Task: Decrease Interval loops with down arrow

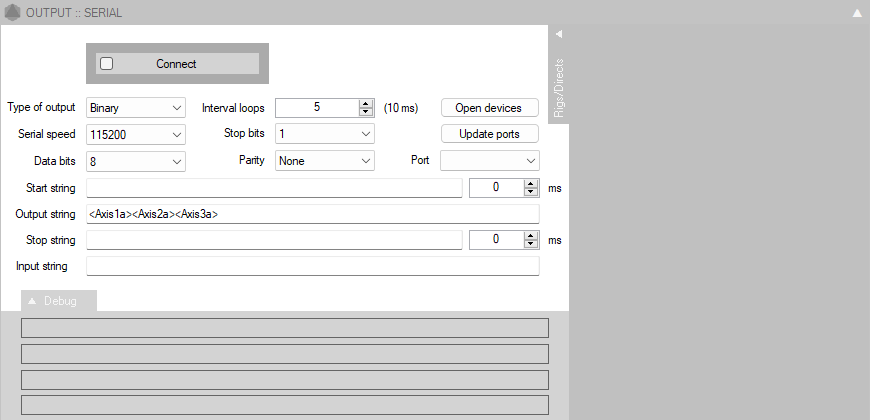Action: [x=366, y=112]
